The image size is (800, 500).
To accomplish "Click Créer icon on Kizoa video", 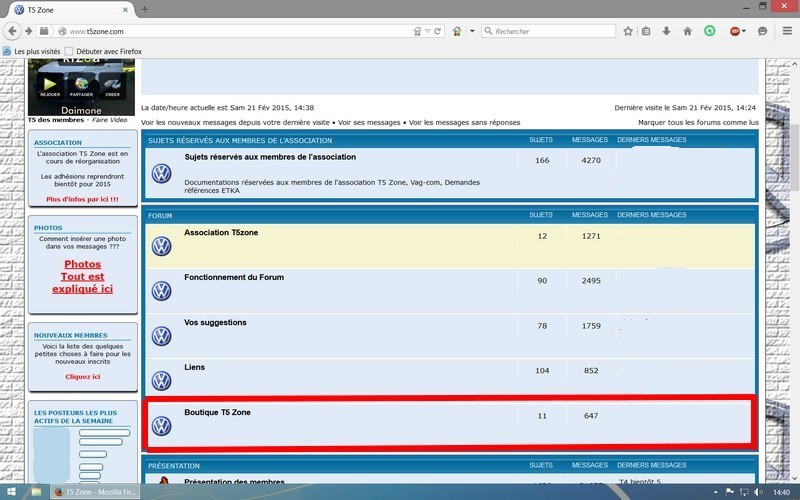I will point(112,86).
